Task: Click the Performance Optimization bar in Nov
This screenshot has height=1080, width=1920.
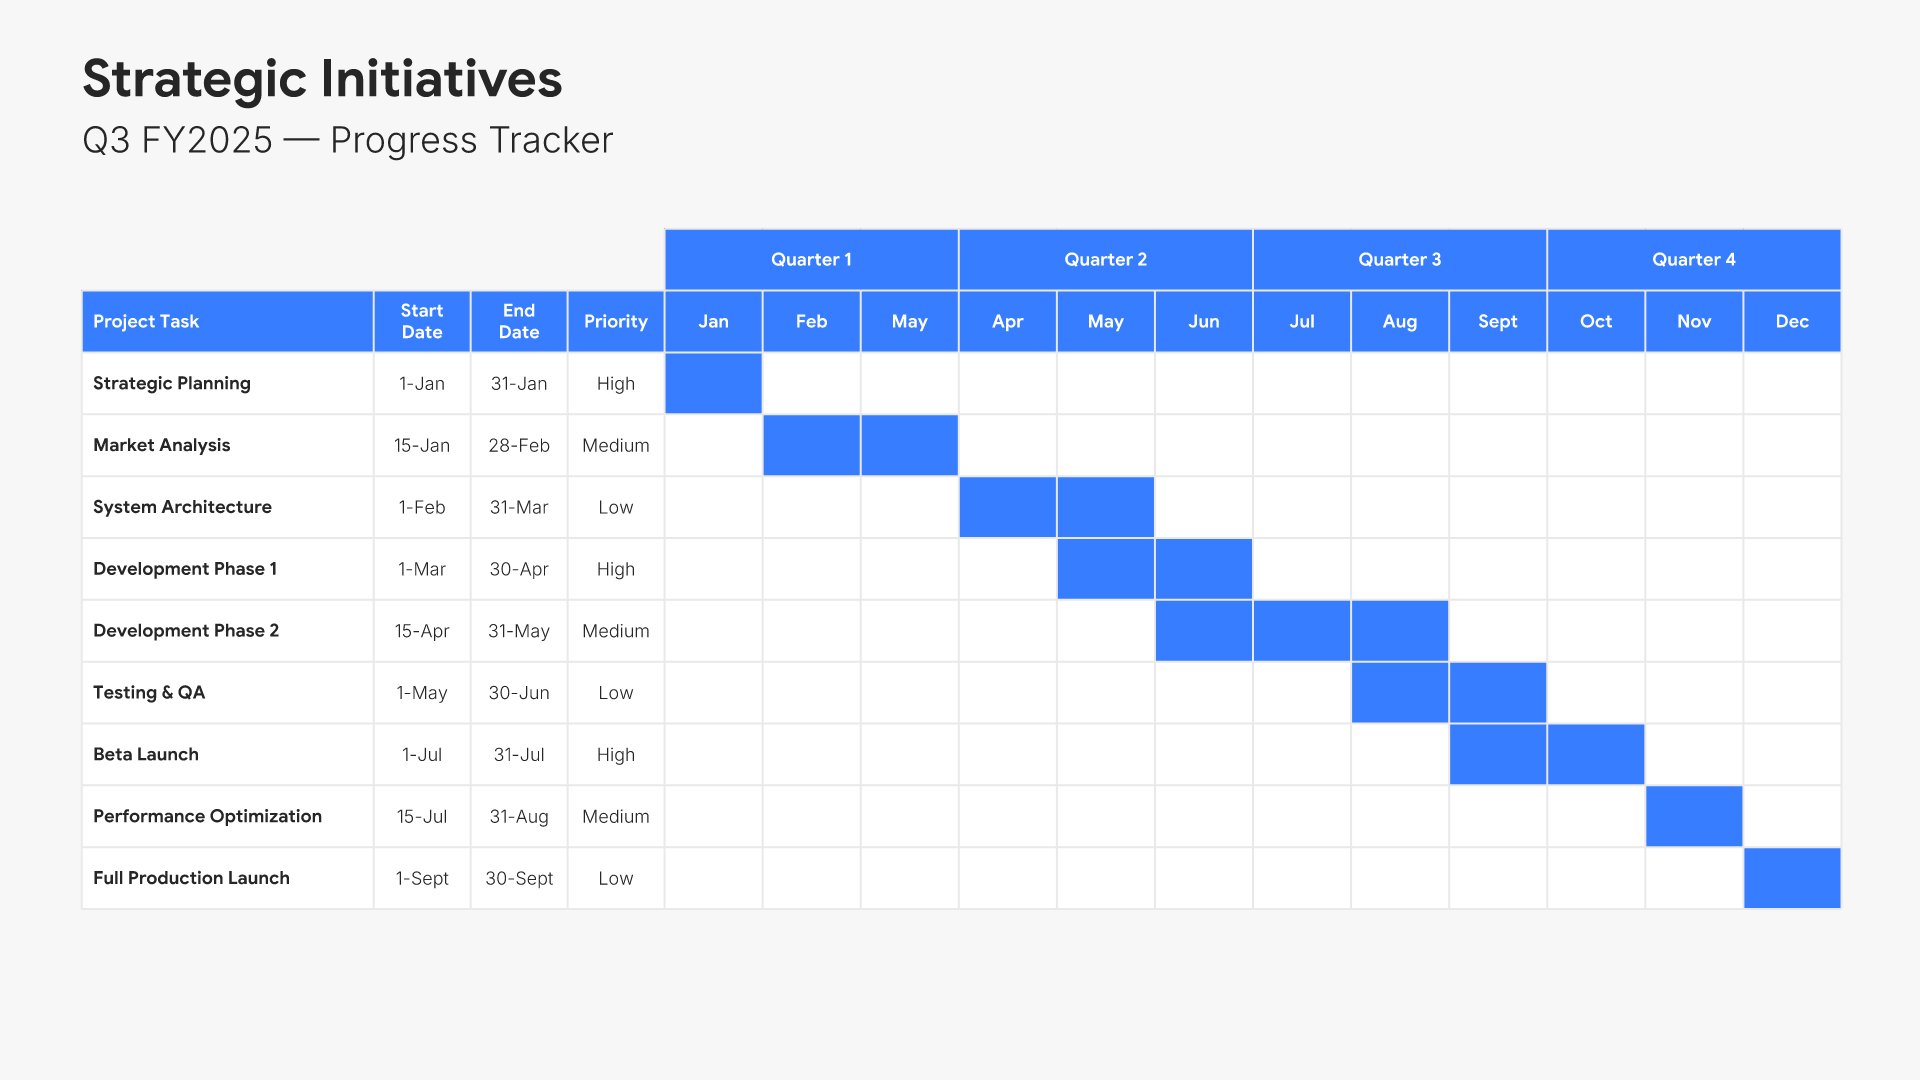Action: point(1694,816)
